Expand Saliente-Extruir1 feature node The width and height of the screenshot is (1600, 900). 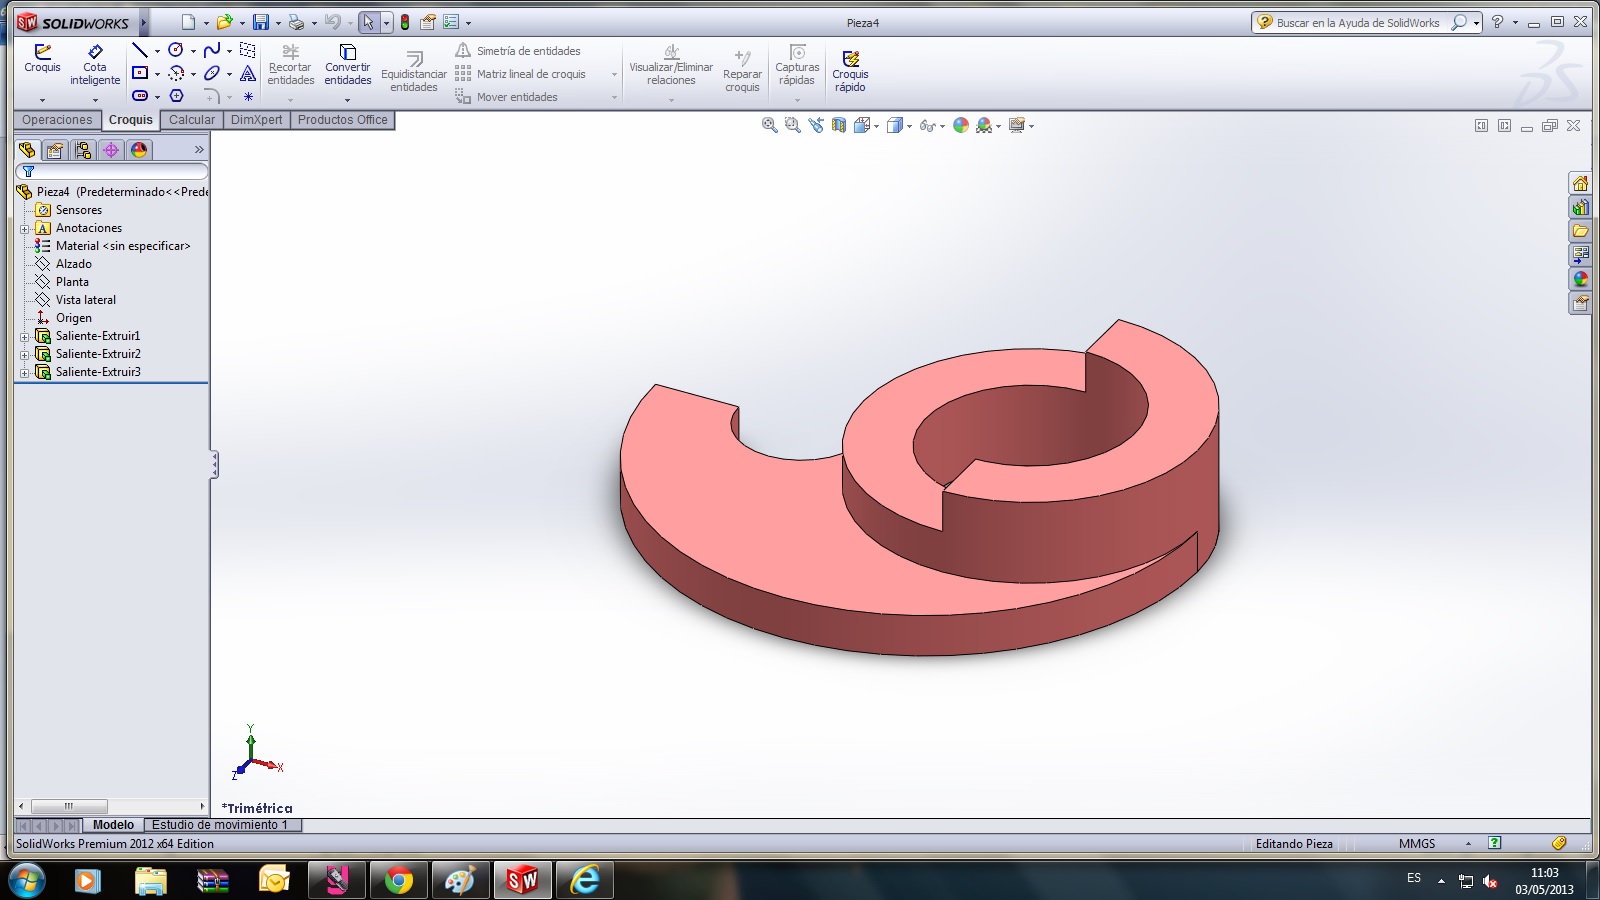pos(24,337)
